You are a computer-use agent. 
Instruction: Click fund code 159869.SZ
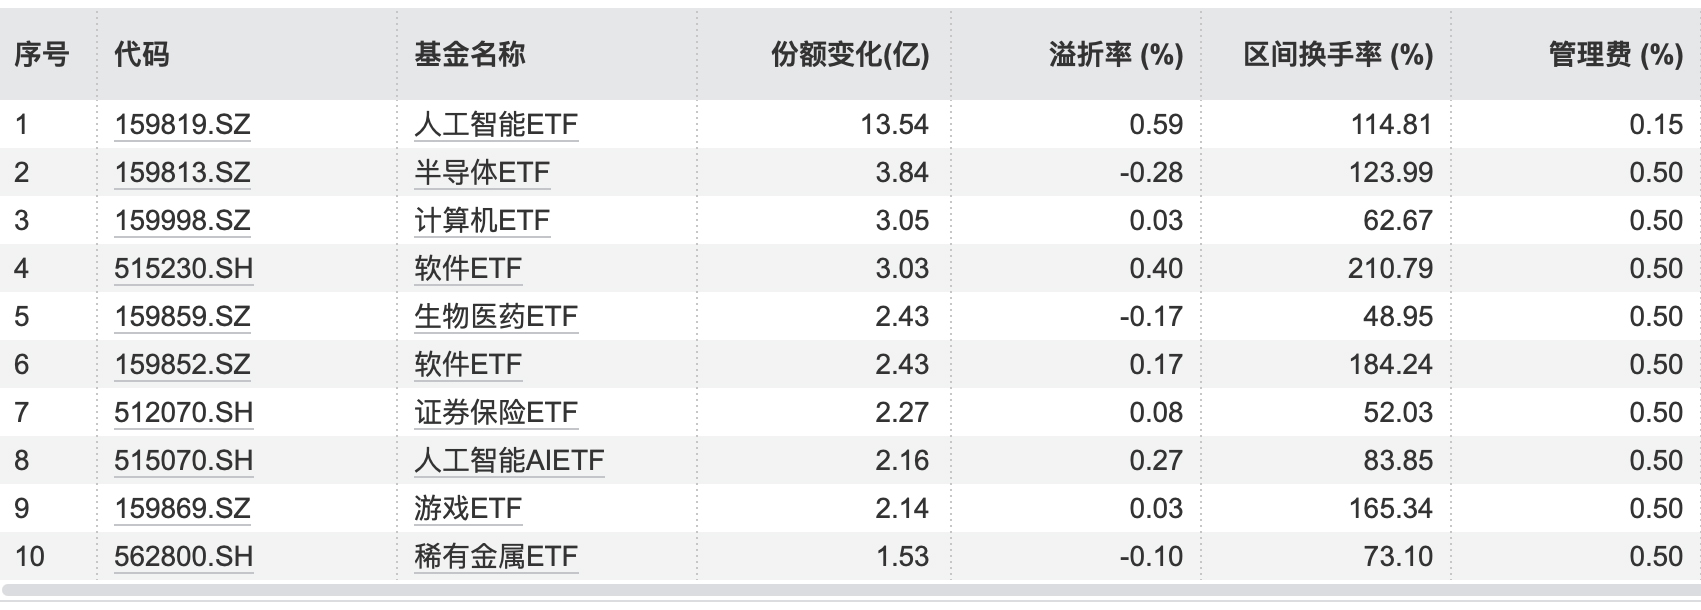pos(182,508)
